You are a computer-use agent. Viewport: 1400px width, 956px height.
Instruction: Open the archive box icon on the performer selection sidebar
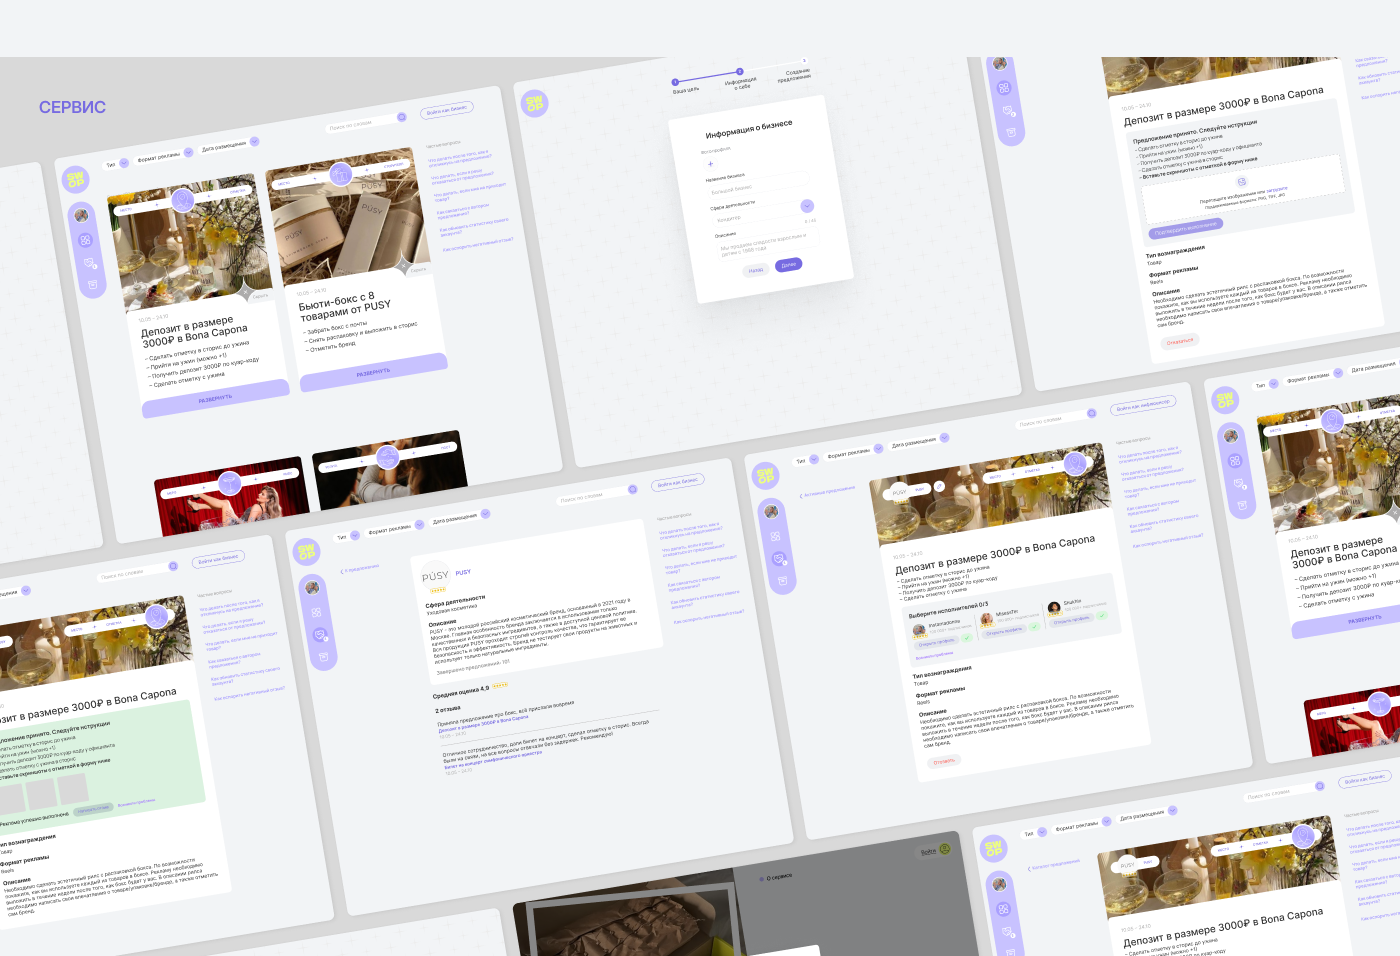tap(782, 581)
